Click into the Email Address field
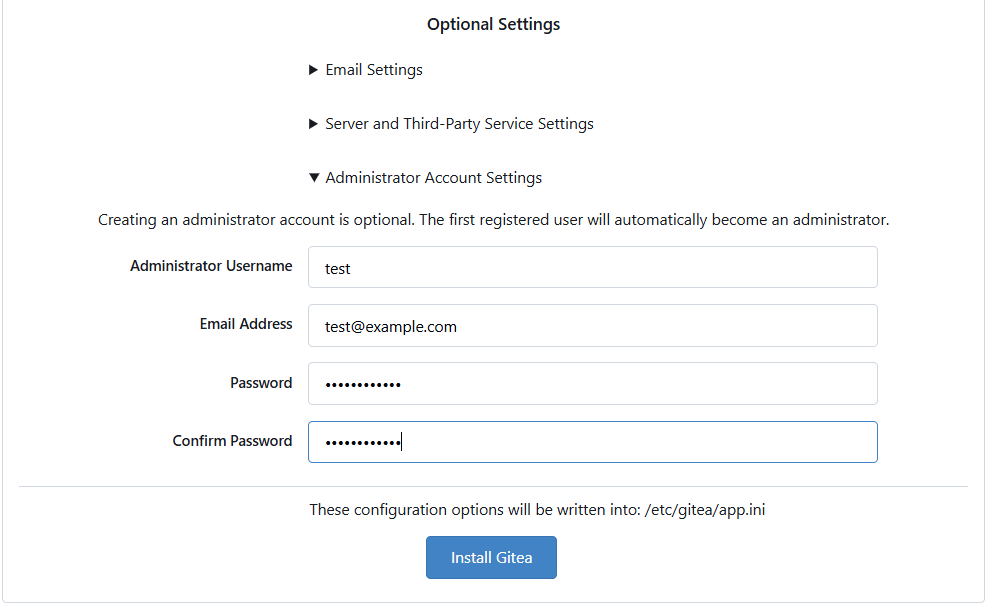Screen dimensions: 986x605 [592, 326]
